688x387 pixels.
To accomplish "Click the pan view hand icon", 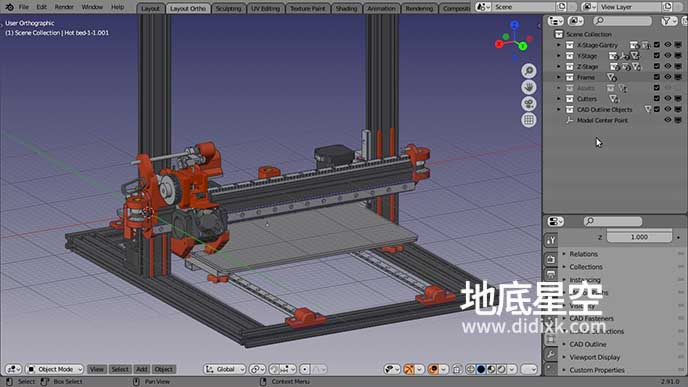I will [529, 87].
